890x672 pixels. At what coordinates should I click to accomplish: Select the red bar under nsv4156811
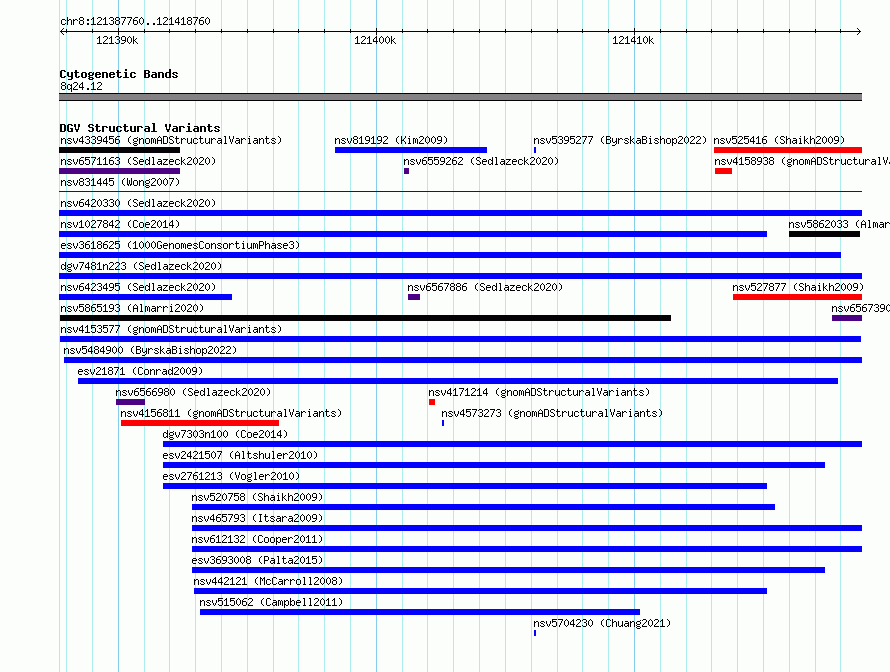point(200,423)
